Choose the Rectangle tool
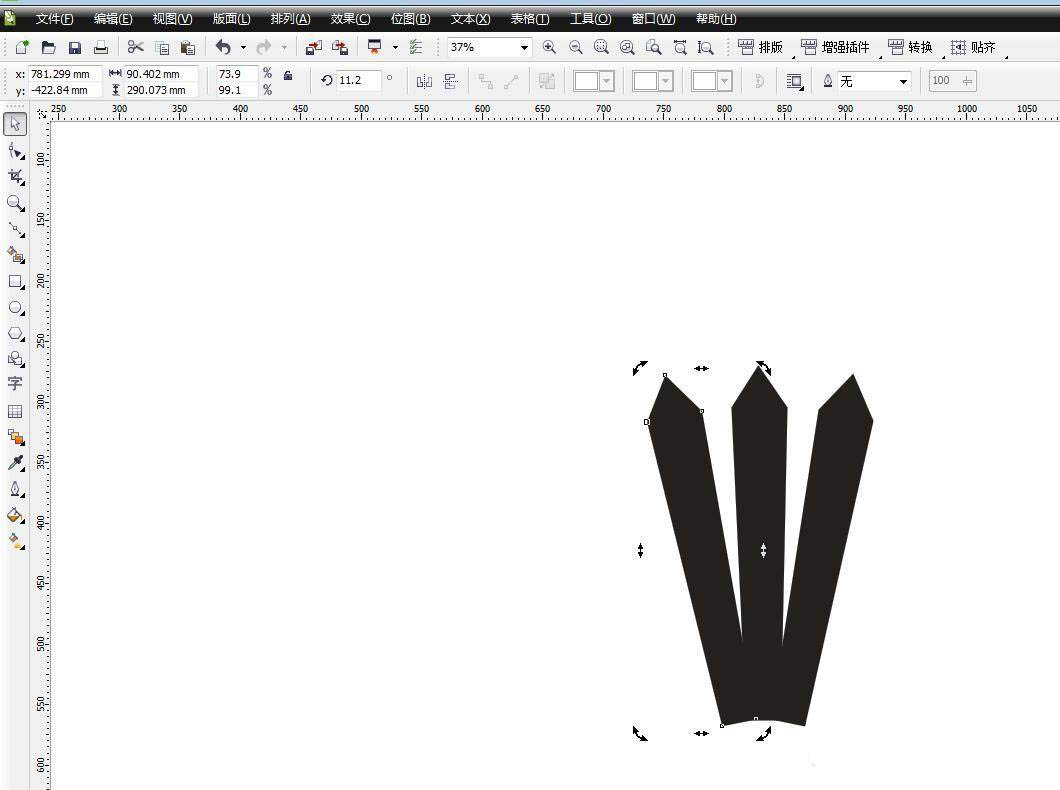Screen dimensions: 1060x790 15,282
